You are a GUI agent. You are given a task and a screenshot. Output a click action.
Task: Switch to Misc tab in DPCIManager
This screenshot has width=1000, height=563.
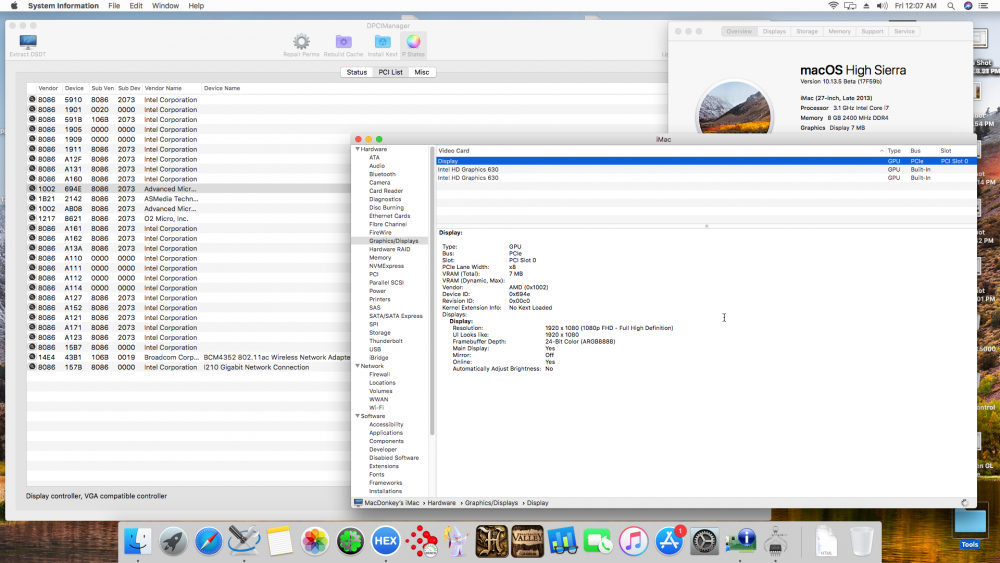[x=422, y=72]
